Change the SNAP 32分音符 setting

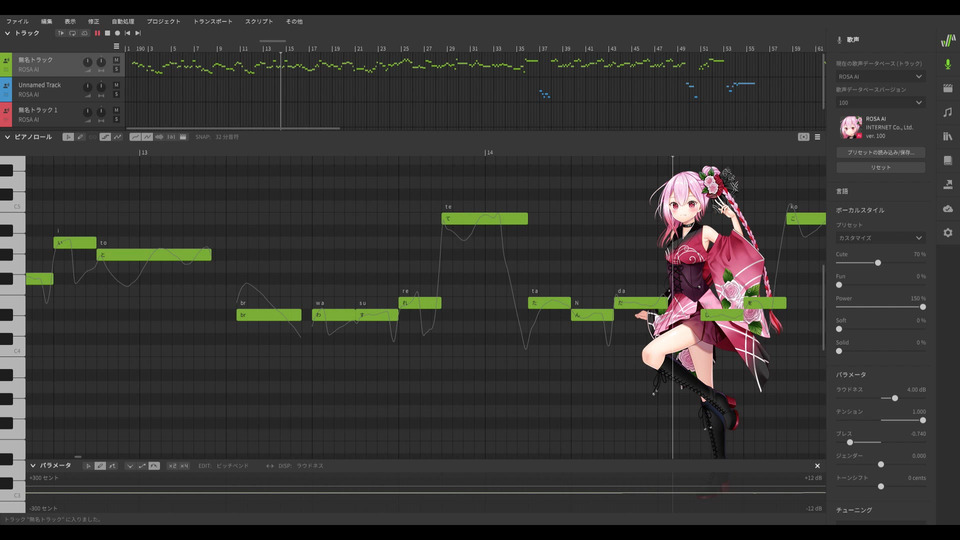pyautogui.click(x=217, y=137)
